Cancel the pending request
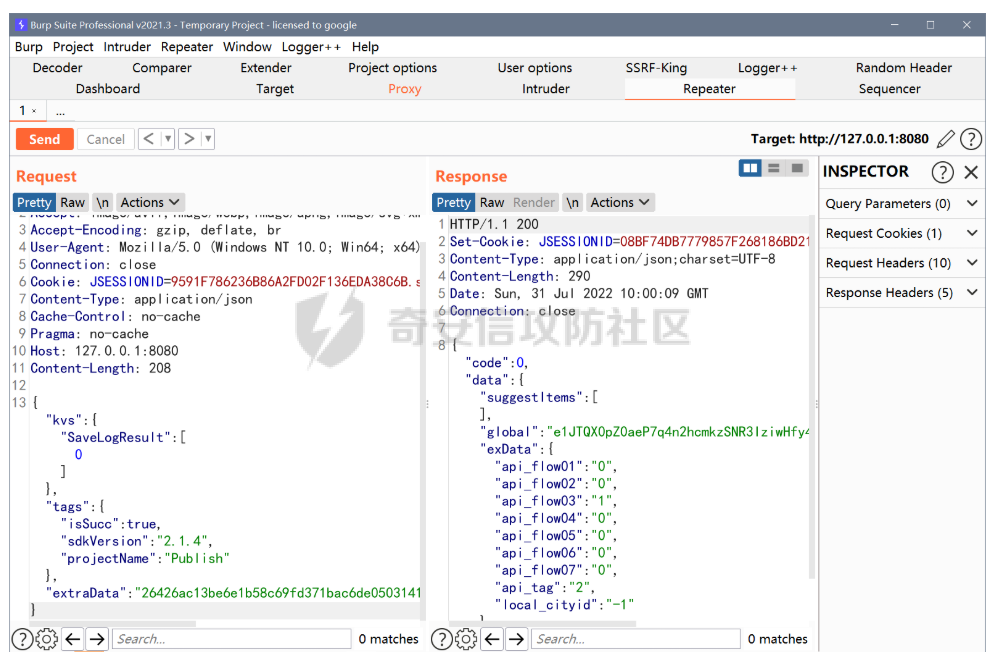This screenshot has width=990, height=652. [105, 139]
